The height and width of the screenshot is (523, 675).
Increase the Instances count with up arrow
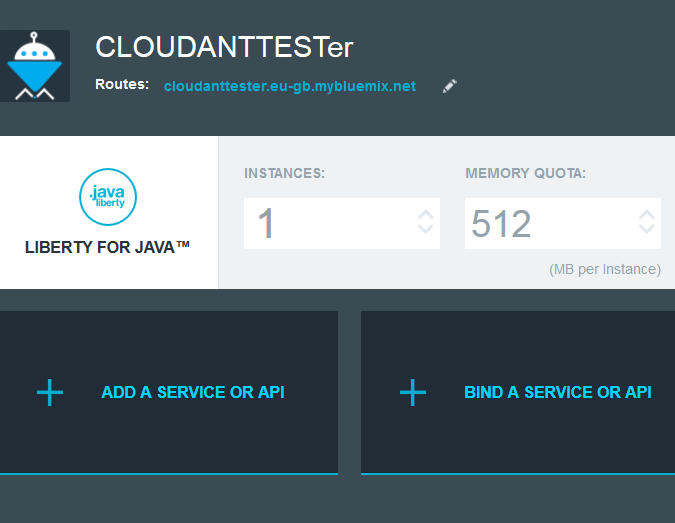click(425, 215)
